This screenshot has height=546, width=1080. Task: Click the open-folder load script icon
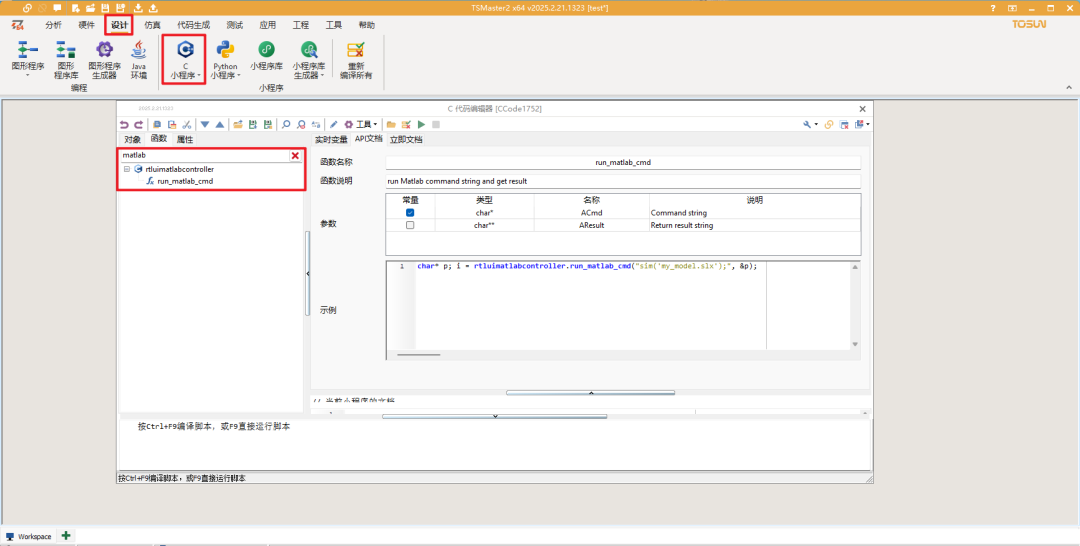238,125
